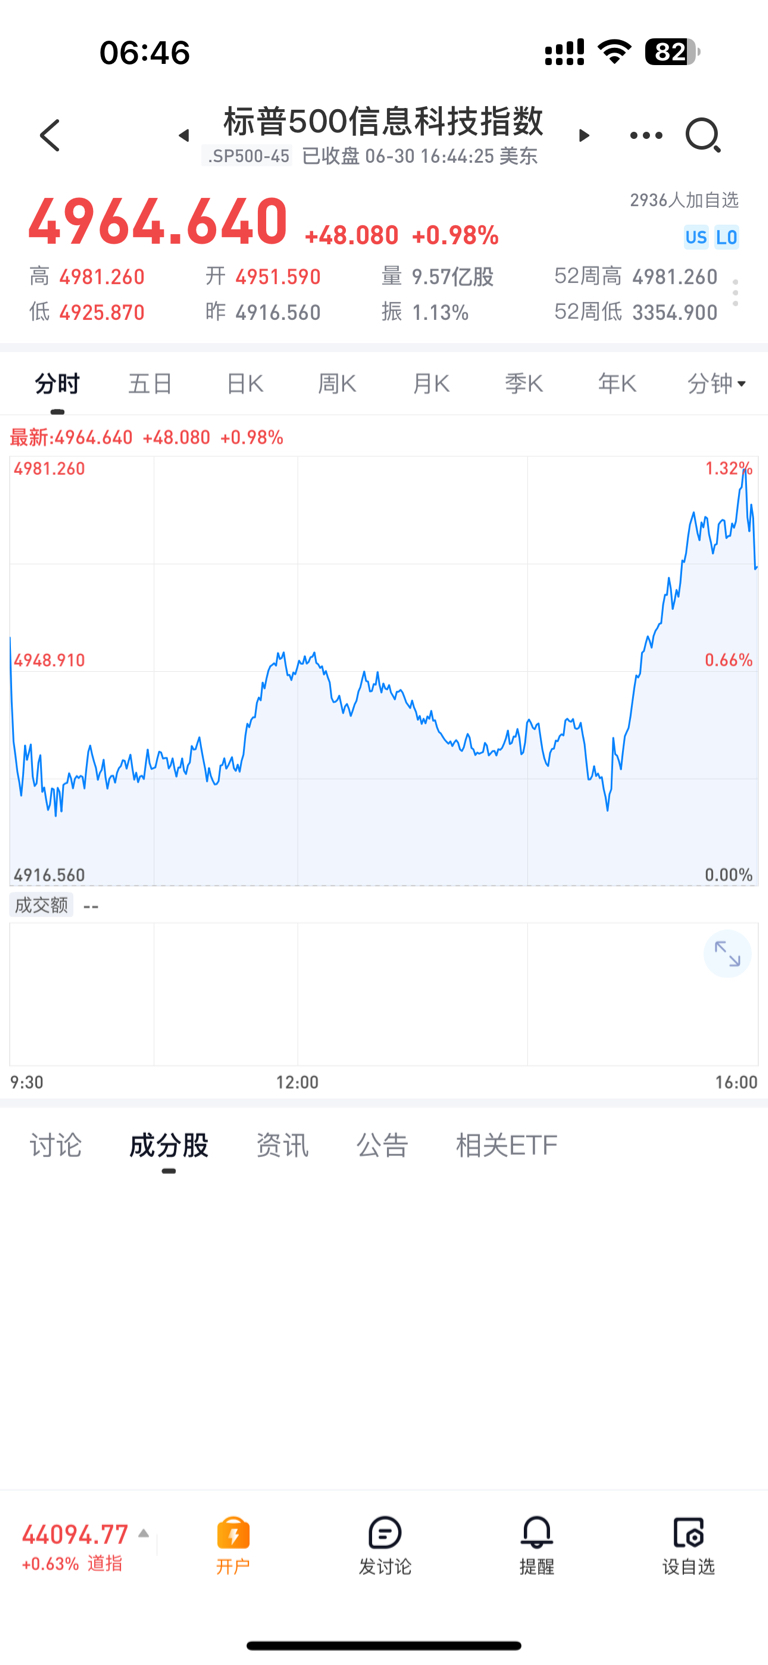Open the 相关ETF tab
The image size is (768, 1665).
click(506, 1145)
